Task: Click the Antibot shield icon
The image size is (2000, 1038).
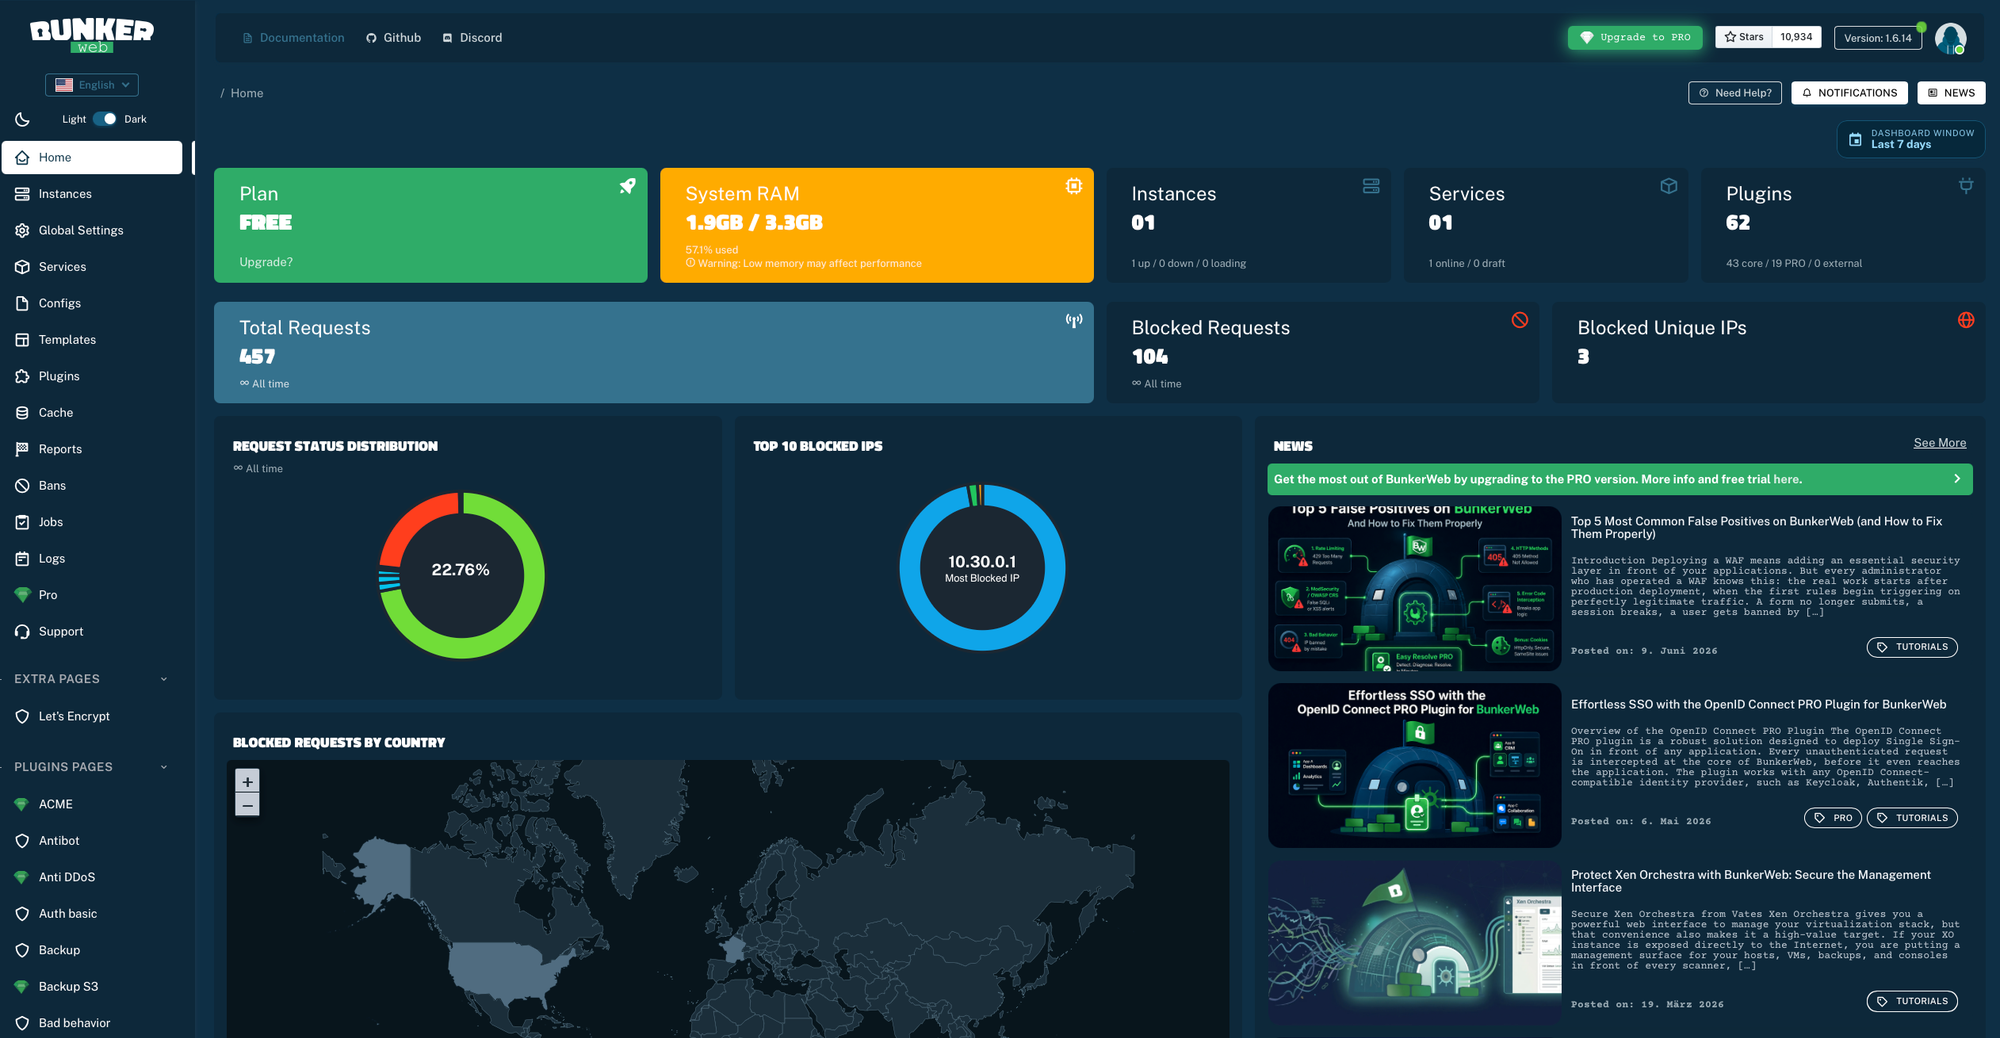Action: 22,841
